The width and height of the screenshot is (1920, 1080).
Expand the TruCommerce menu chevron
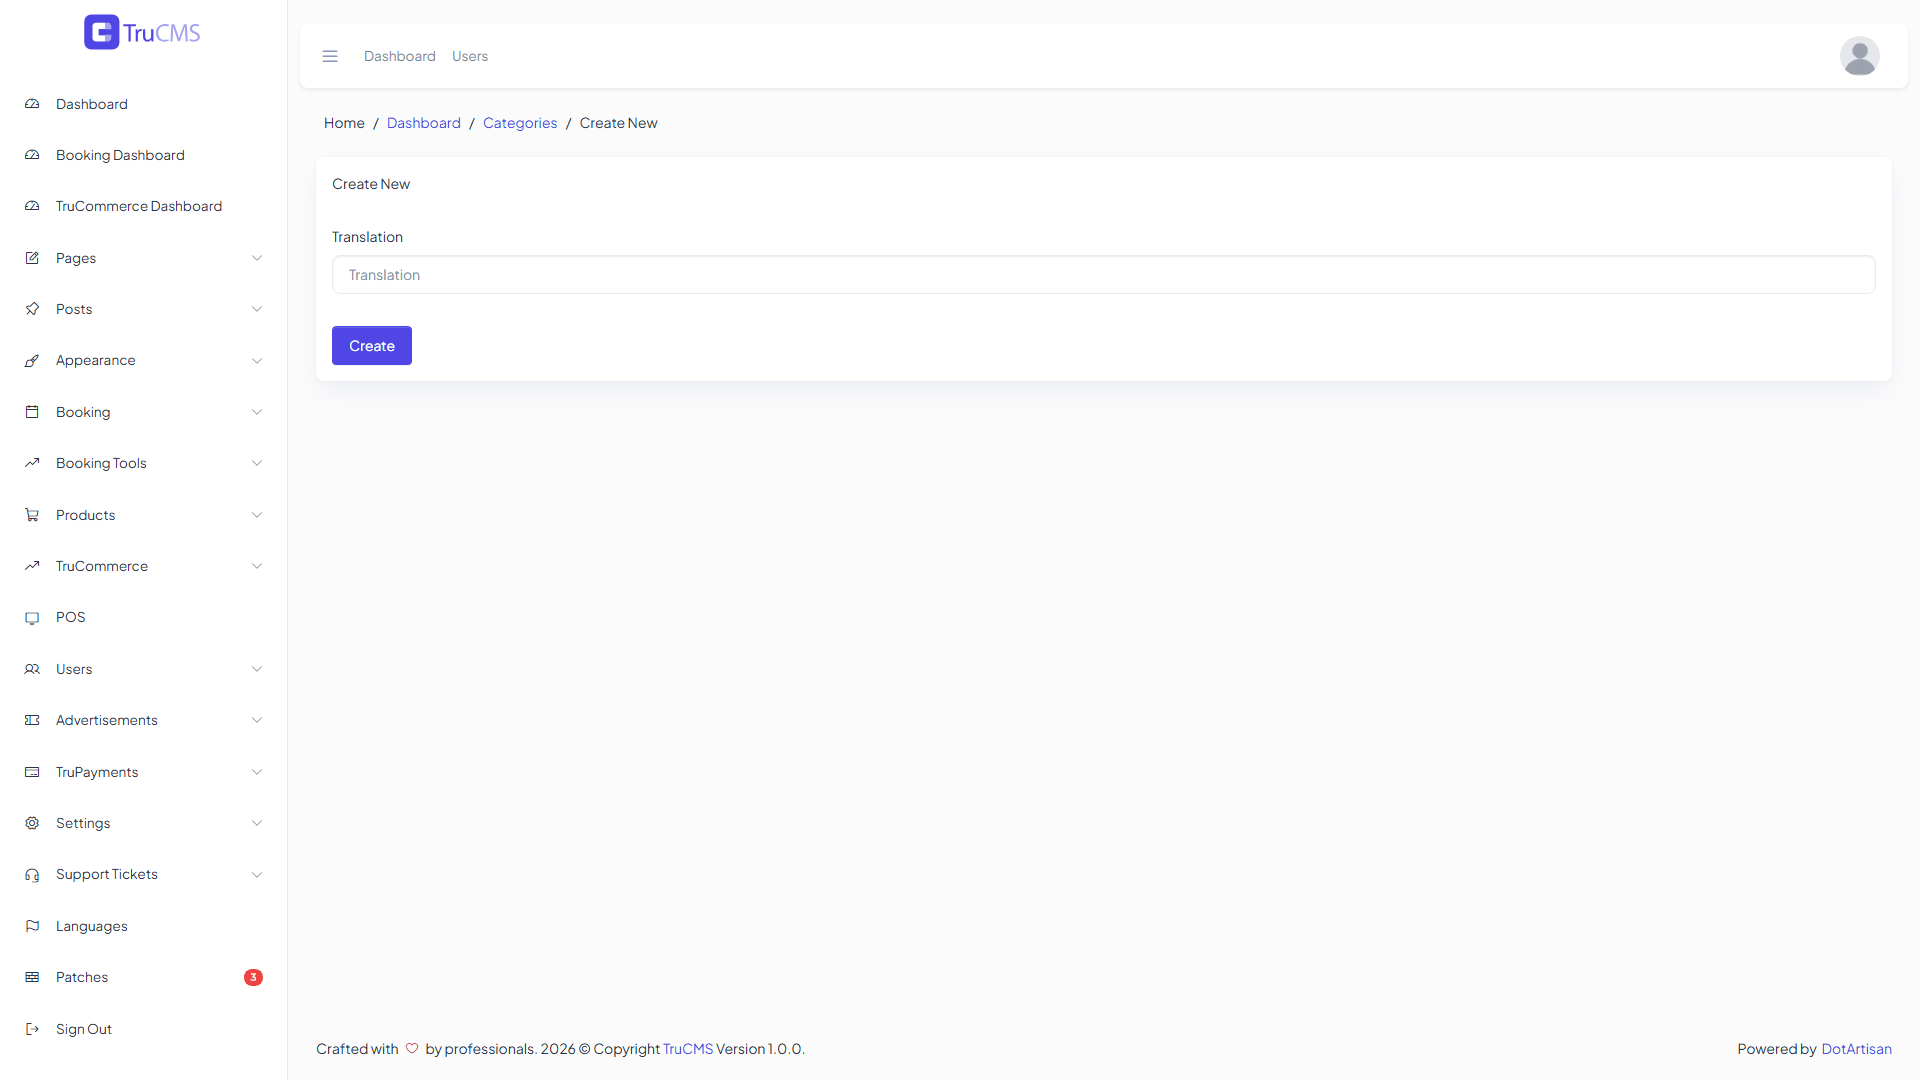(x=257, y=566)
